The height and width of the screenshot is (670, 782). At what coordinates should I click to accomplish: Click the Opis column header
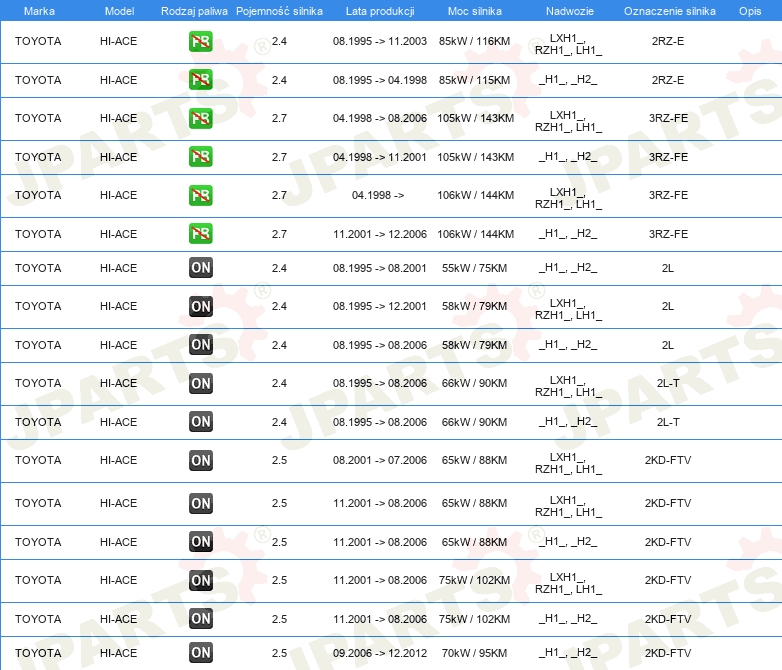(749, 10)
